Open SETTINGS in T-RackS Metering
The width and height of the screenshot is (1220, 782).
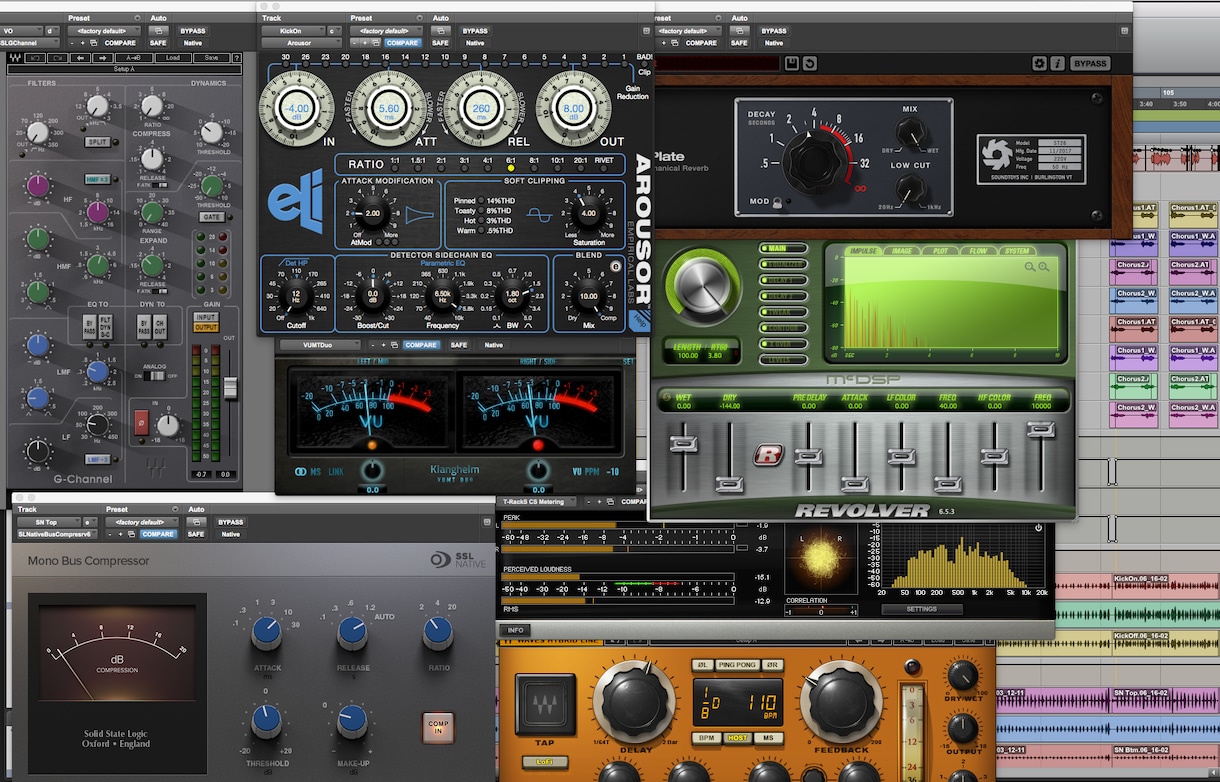click(921, 609)
